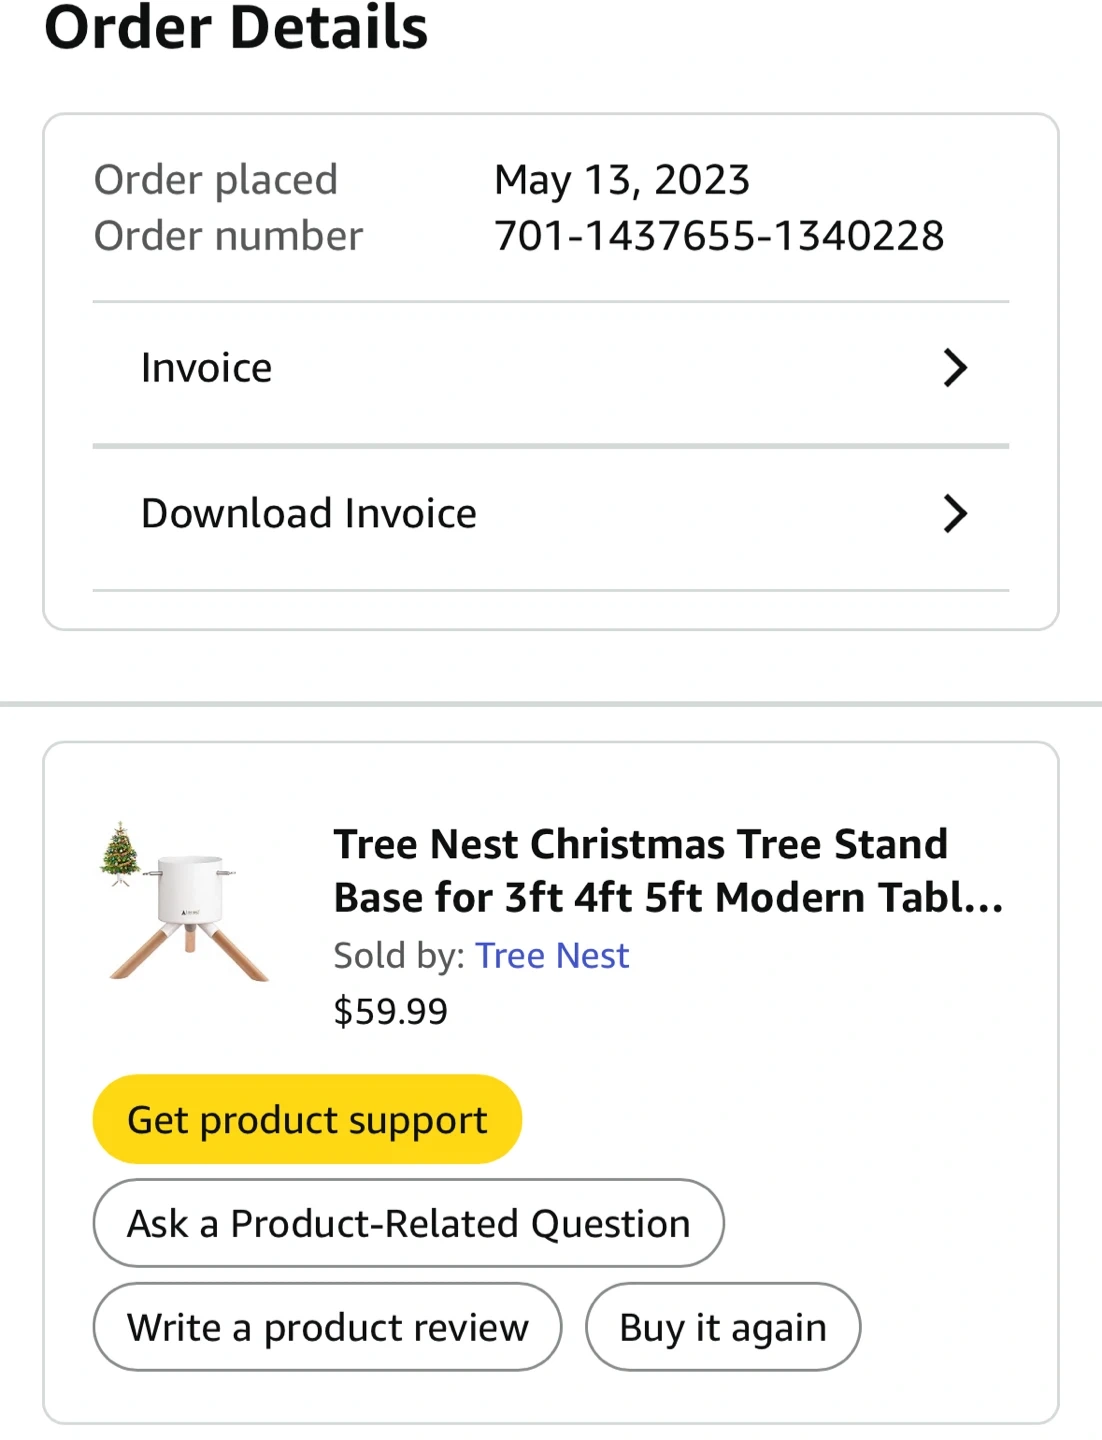The width and height of the screenshot is (1102, 1440).
Task: Click Ask a Product-Related Question
Action: [x=408, y=1223]
